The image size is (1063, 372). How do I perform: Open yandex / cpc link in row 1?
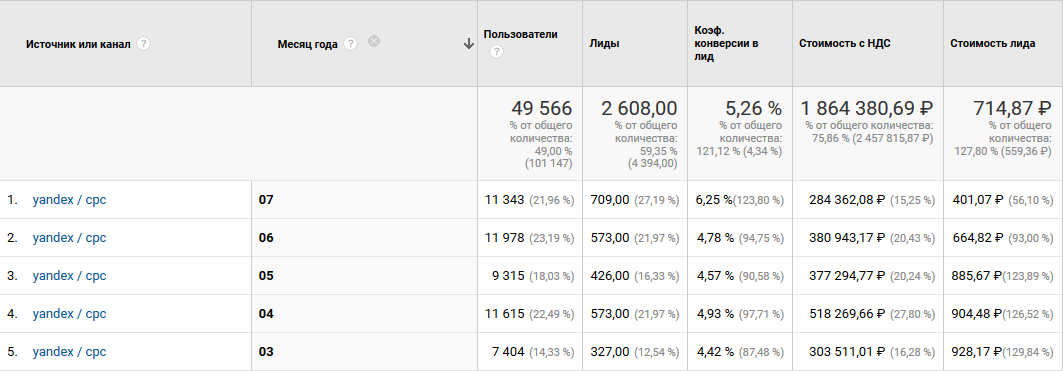coord(69,200)
